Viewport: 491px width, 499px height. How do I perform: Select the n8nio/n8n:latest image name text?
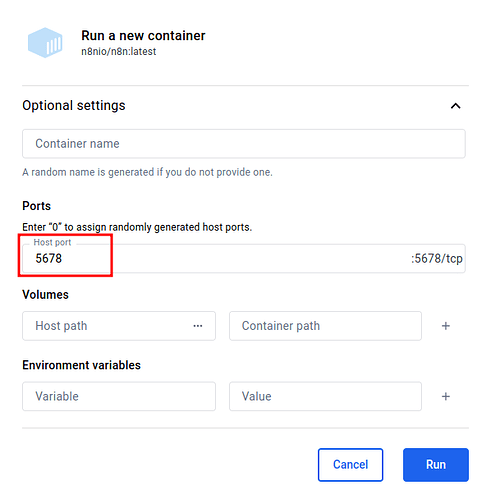coord(119,52)
